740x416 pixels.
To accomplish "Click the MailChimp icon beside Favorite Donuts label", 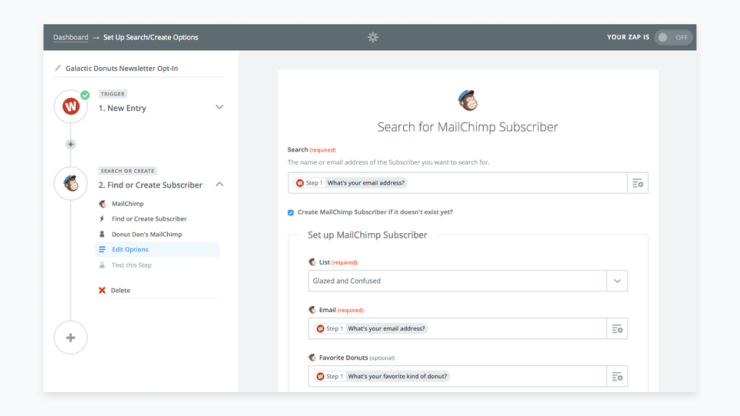I will click(312, 357).
